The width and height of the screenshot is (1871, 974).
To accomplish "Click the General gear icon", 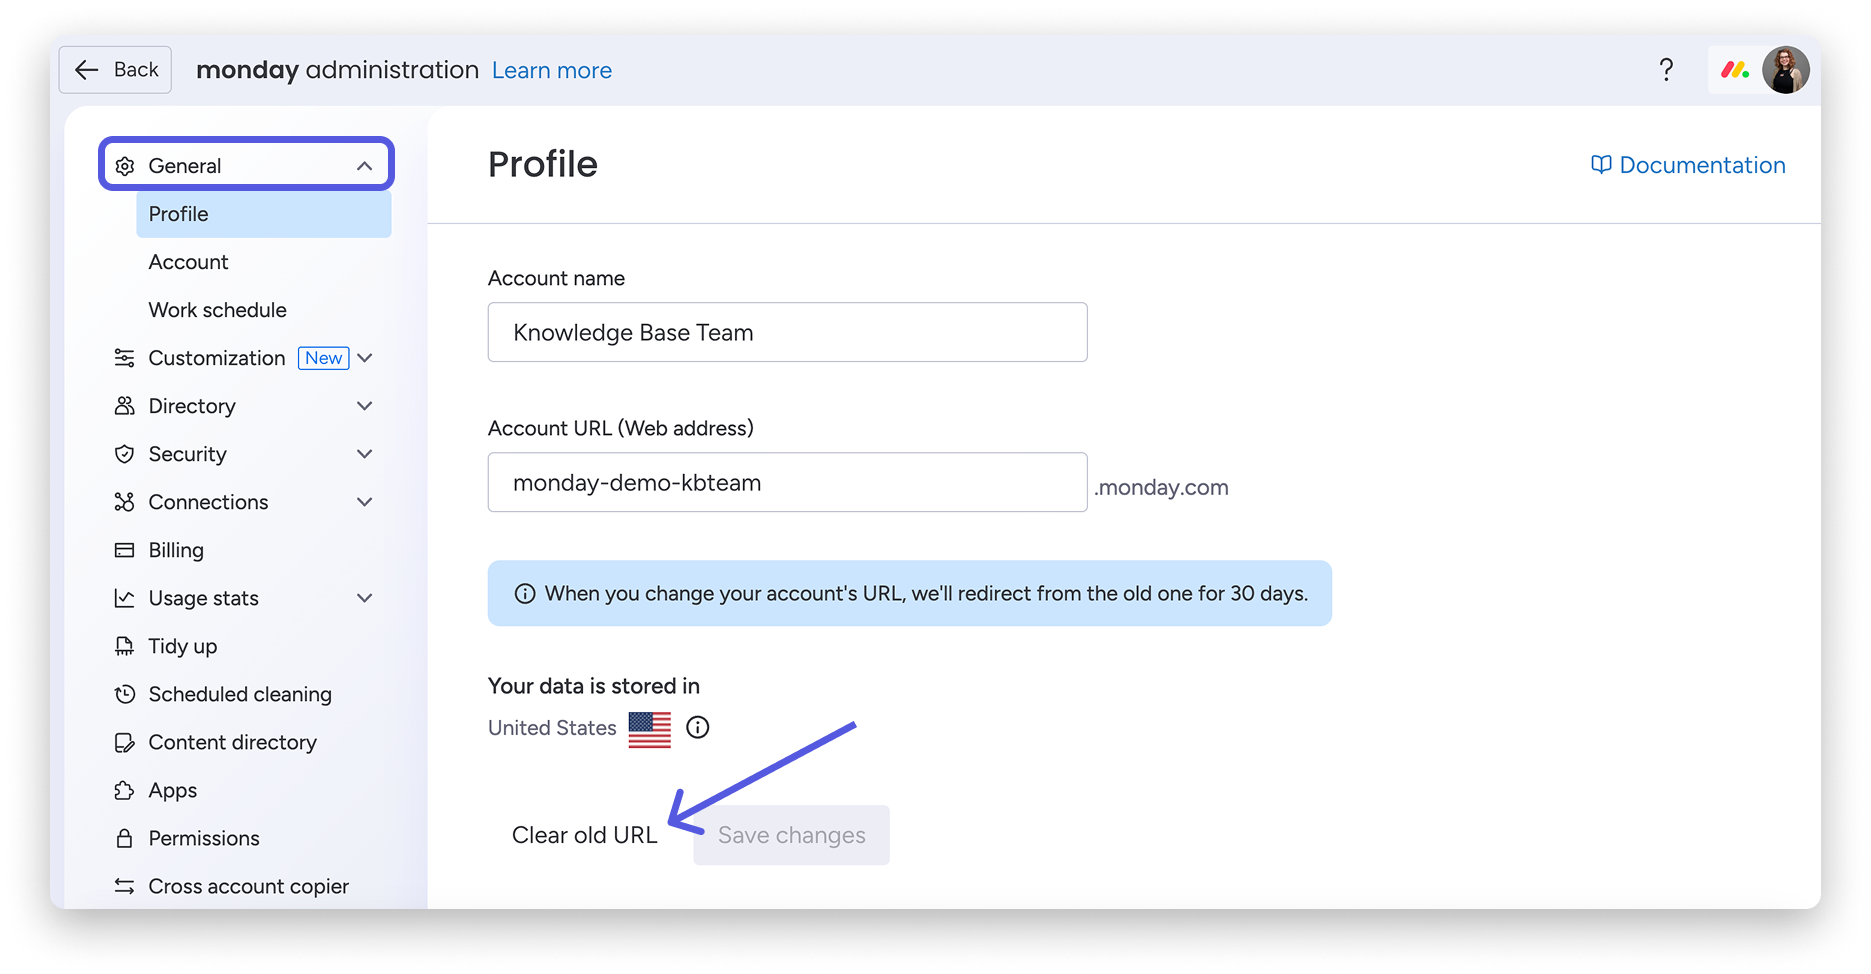I will click(x=125, y=166).
